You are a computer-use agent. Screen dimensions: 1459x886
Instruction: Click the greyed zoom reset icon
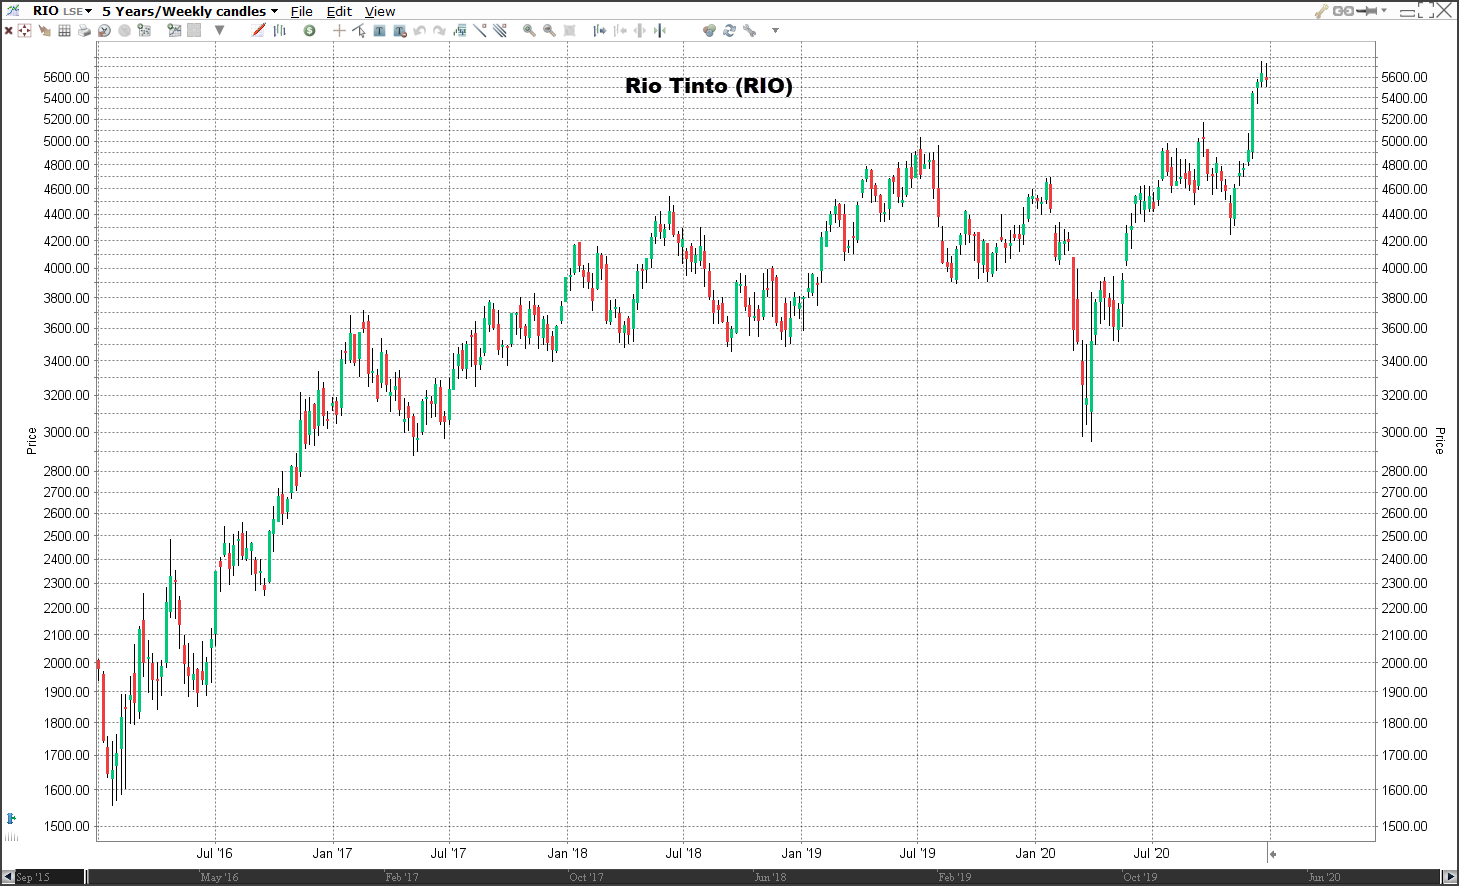pyautogui.click(x=569, y=31)
